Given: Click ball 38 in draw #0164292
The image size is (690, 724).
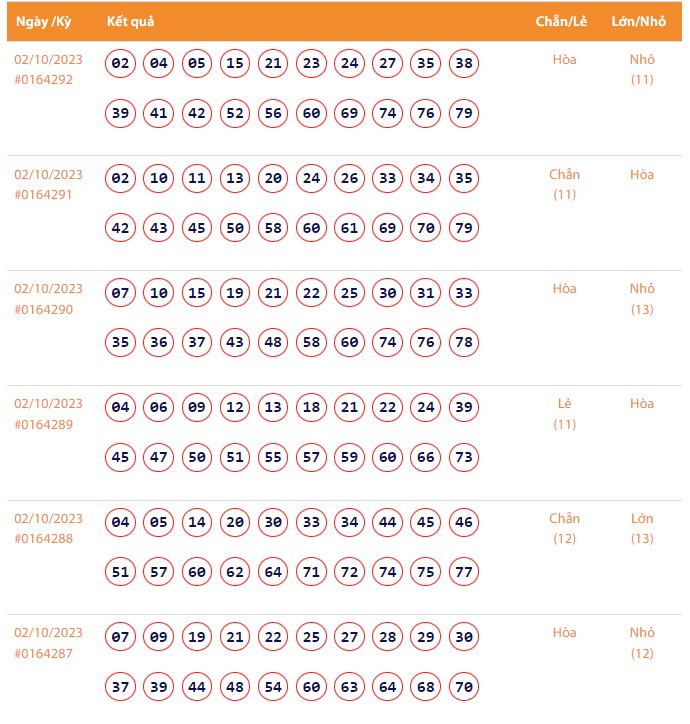Looking at the screenshot, I should point(464,65).
